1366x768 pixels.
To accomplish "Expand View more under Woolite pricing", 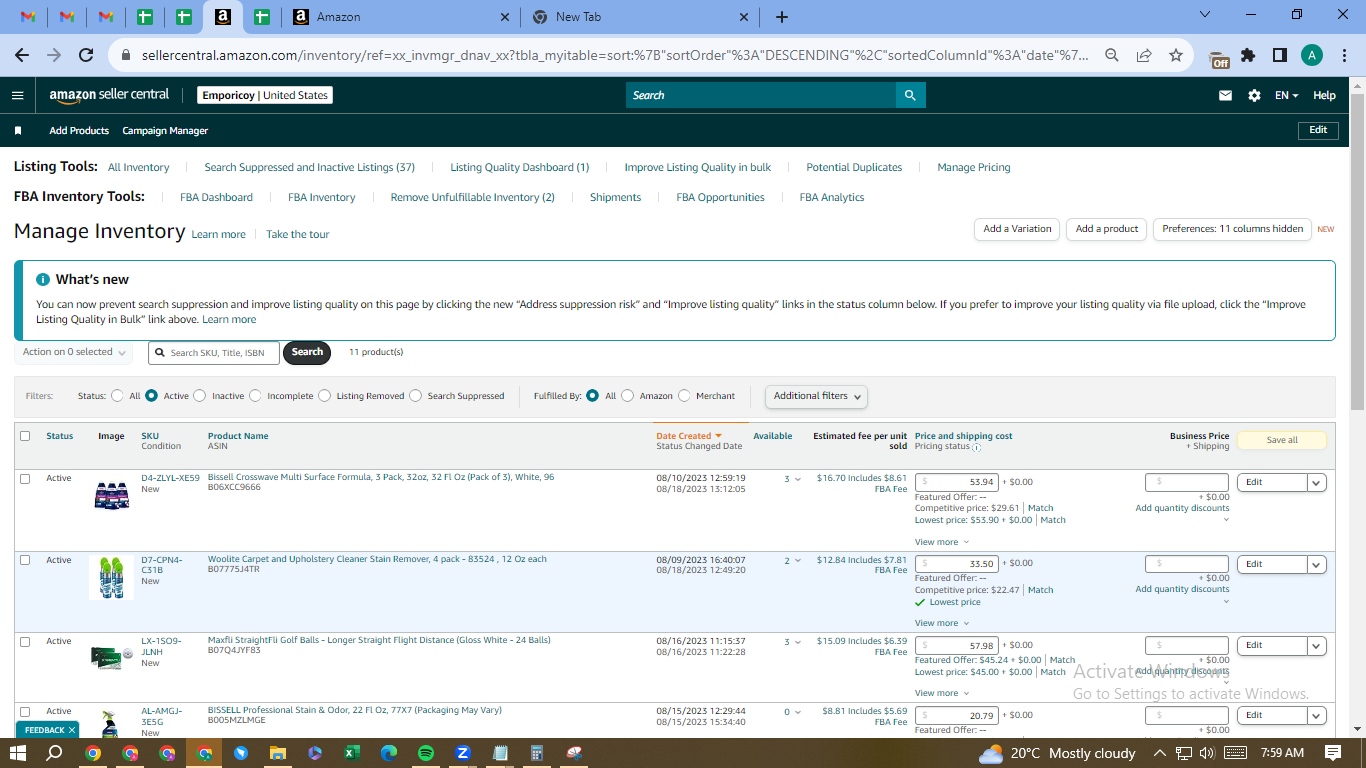I will (x=941, y=623).
